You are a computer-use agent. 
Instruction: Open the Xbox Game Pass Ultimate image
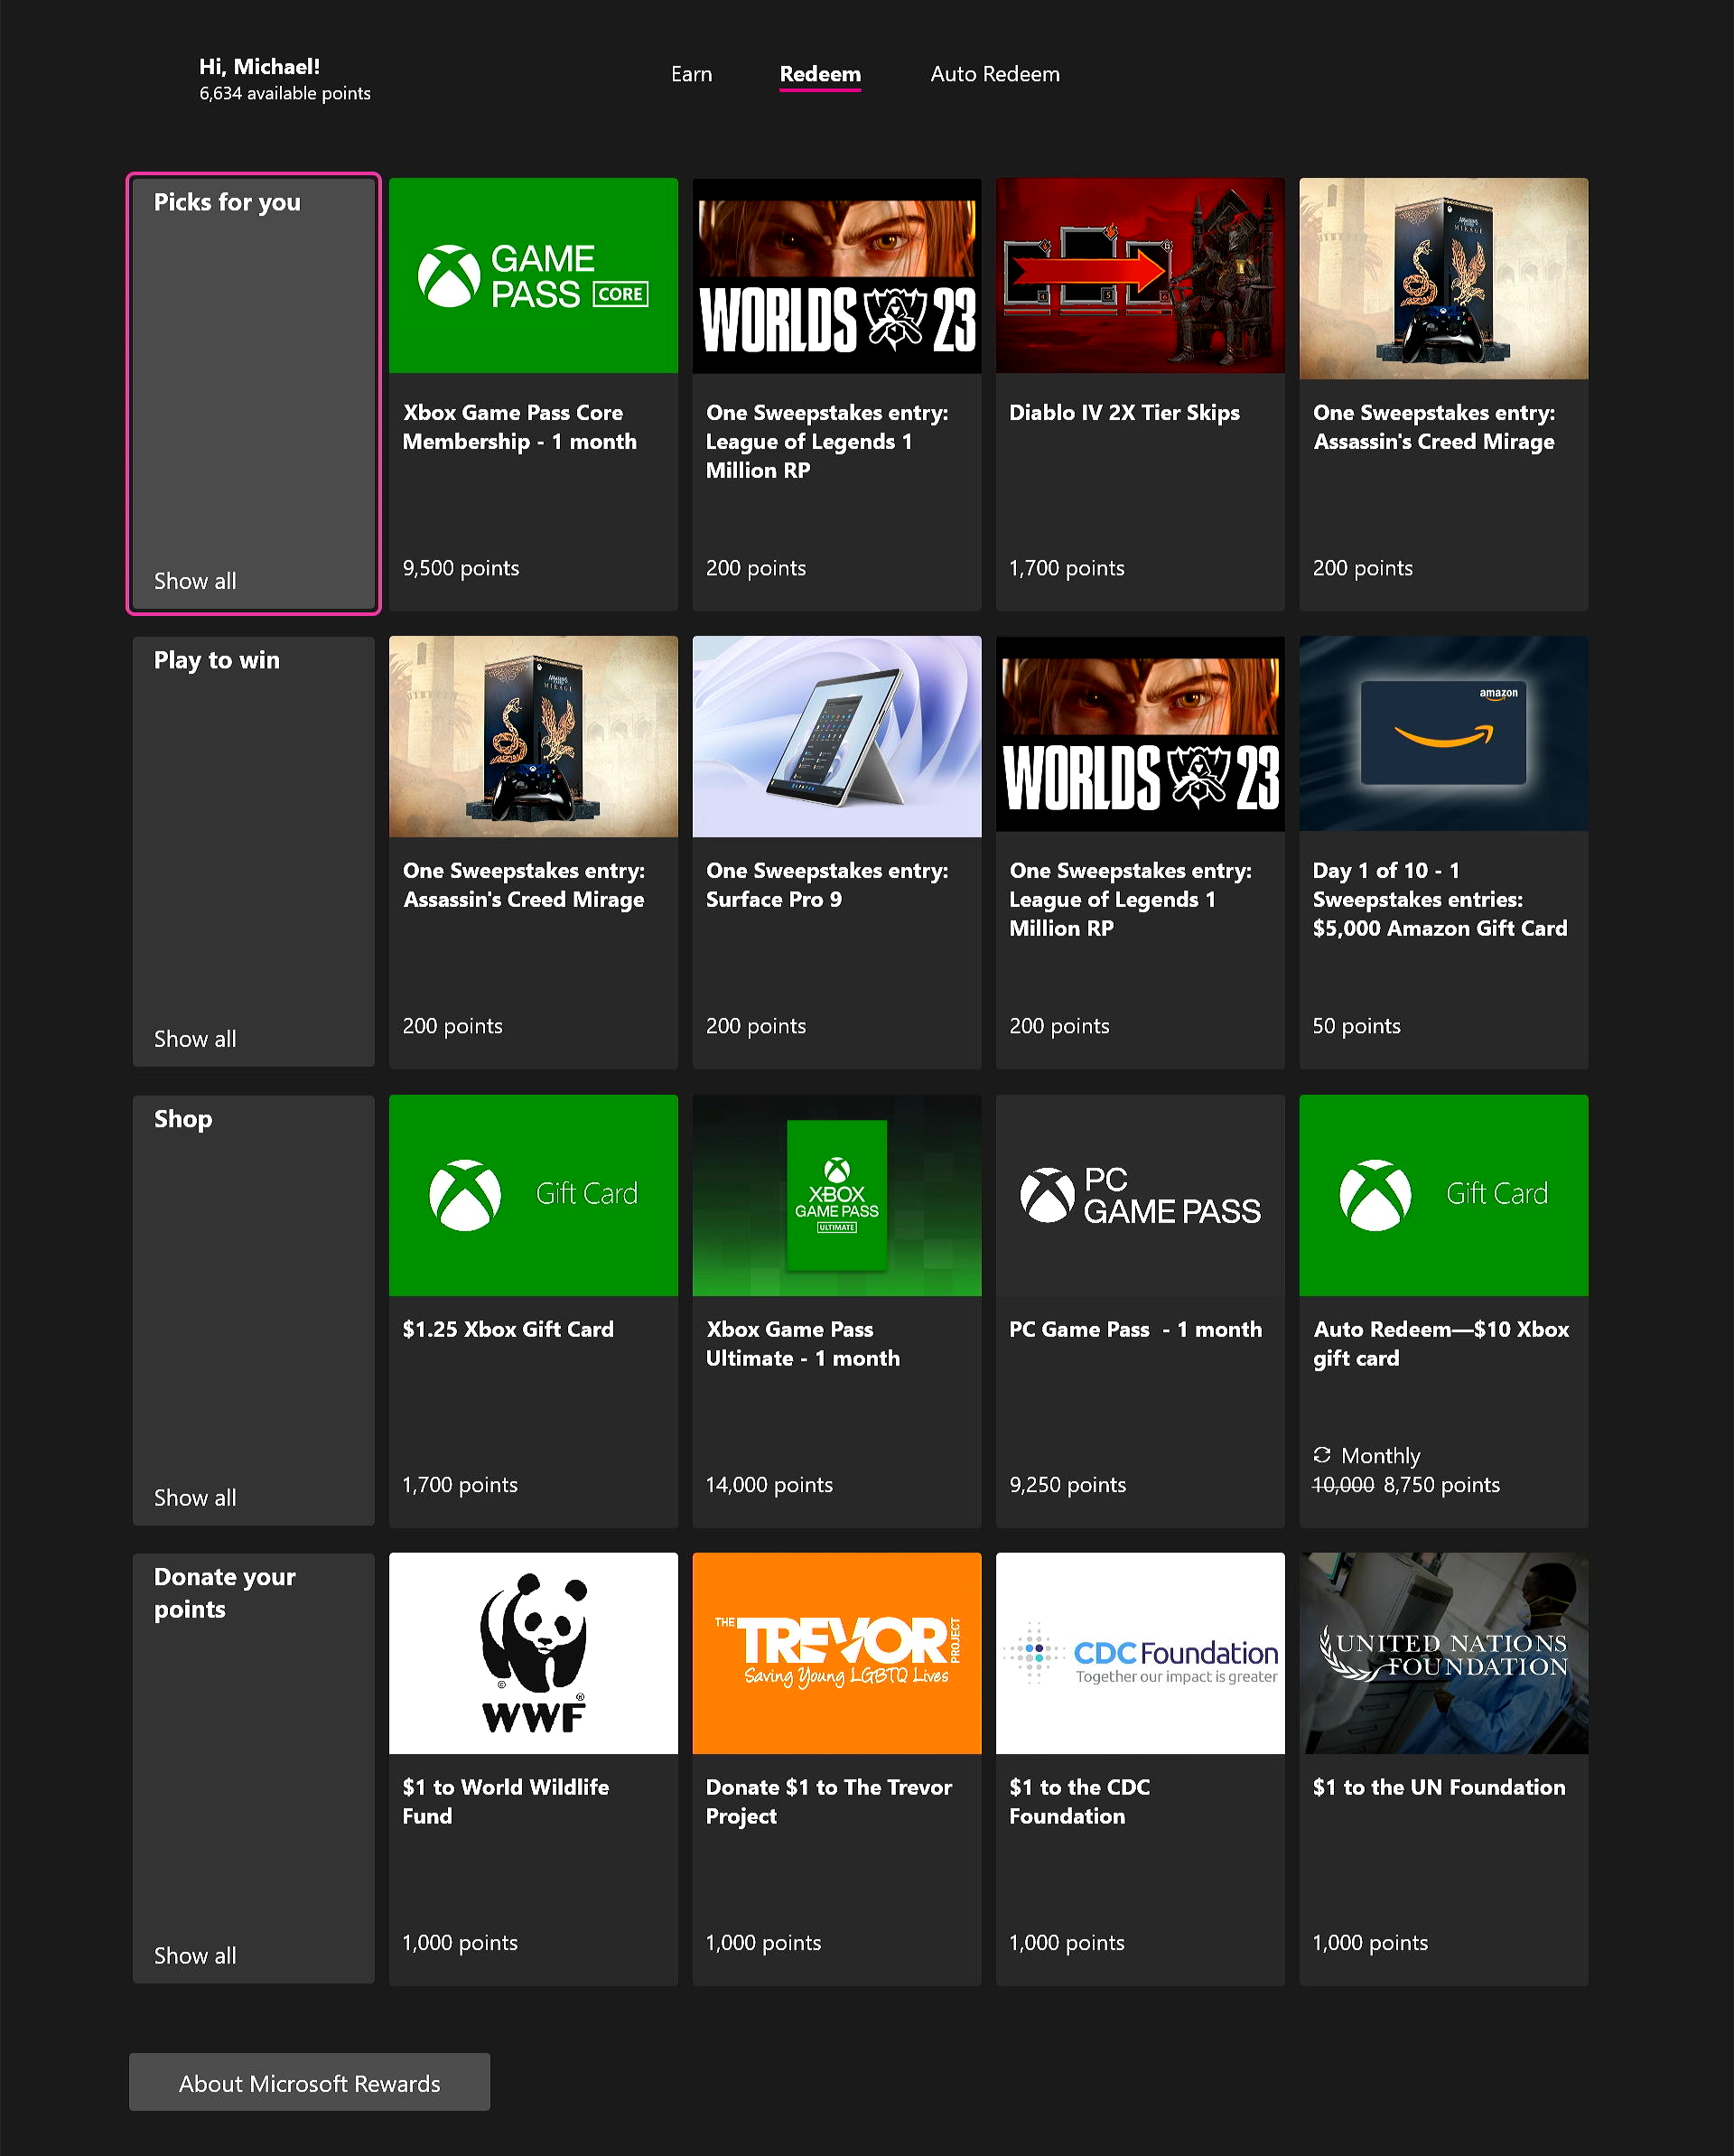click(836, 1195)
